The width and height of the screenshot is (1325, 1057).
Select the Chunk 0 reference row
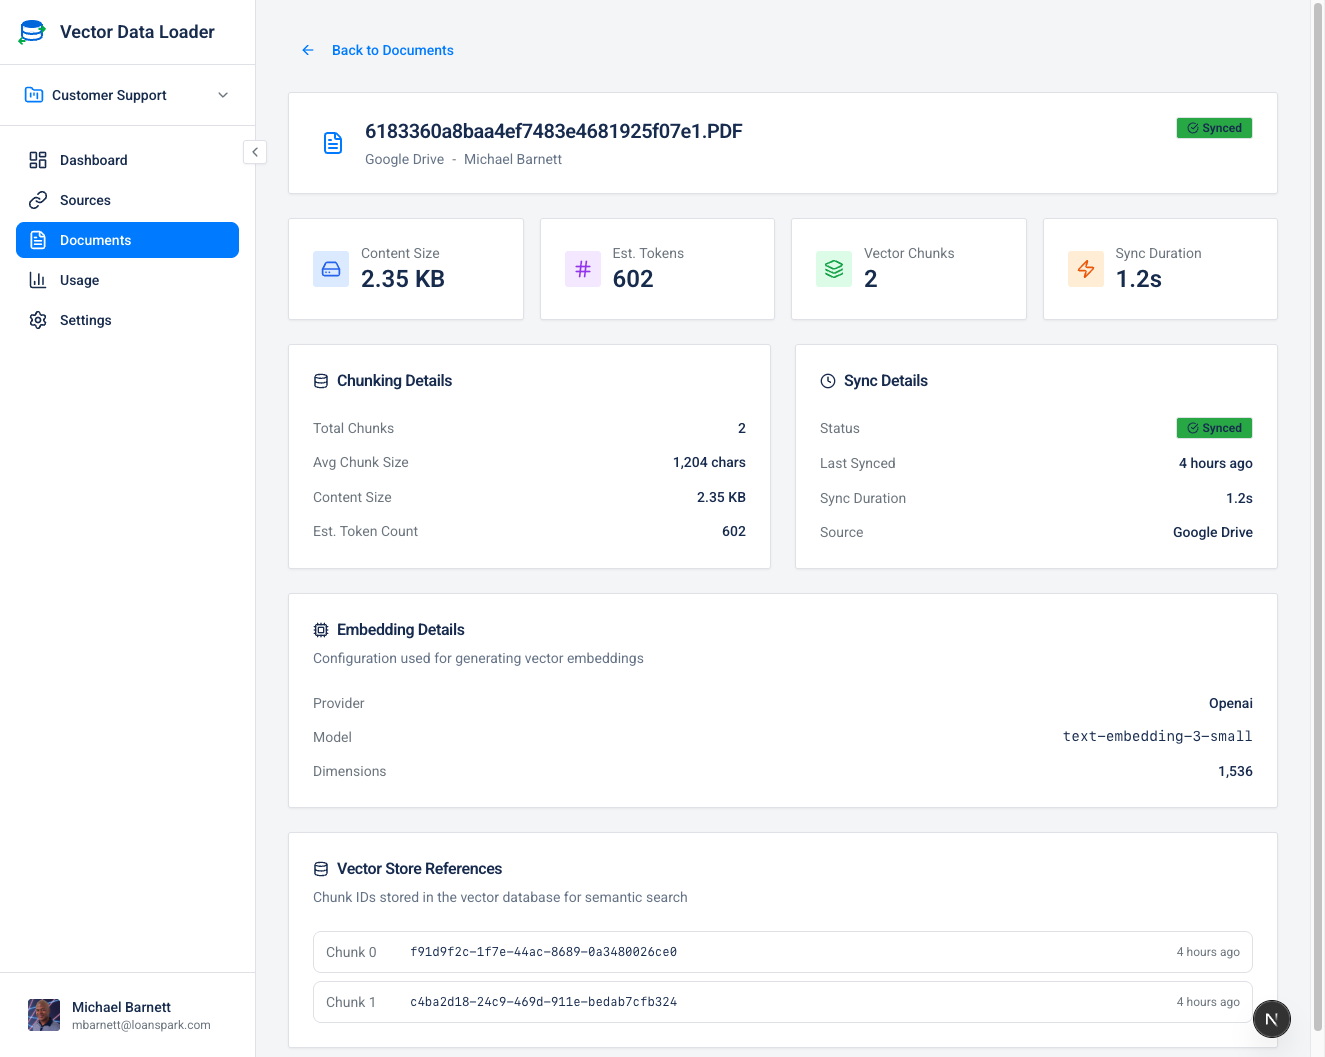click(782, 952)
